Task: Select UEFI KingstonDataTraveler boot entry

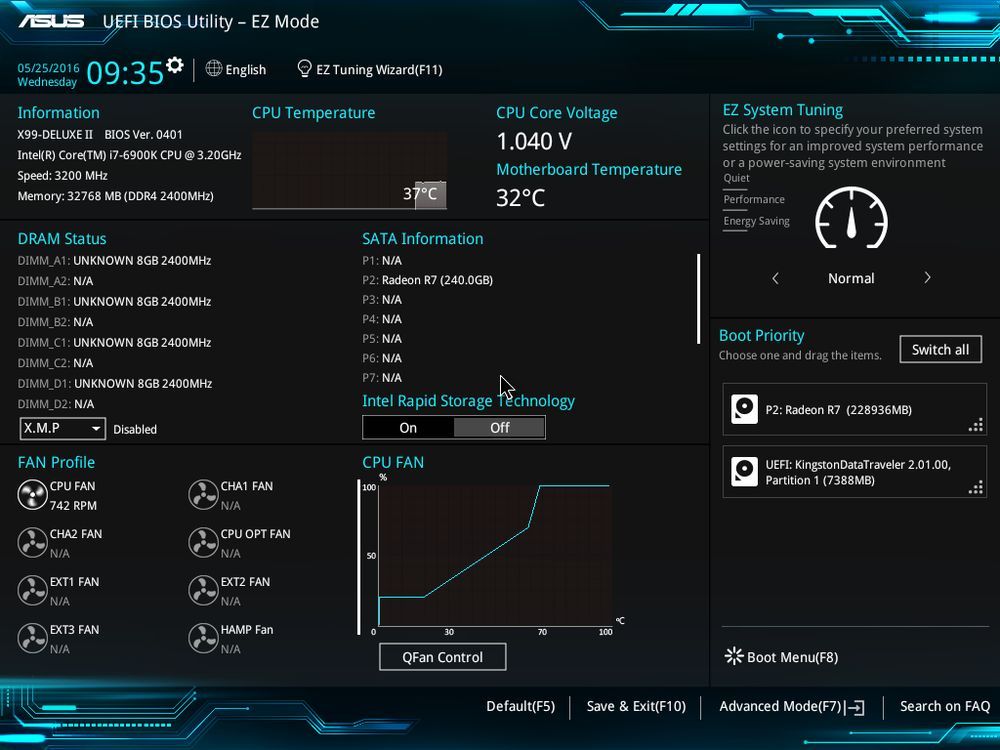Action: tap(855, 472)
